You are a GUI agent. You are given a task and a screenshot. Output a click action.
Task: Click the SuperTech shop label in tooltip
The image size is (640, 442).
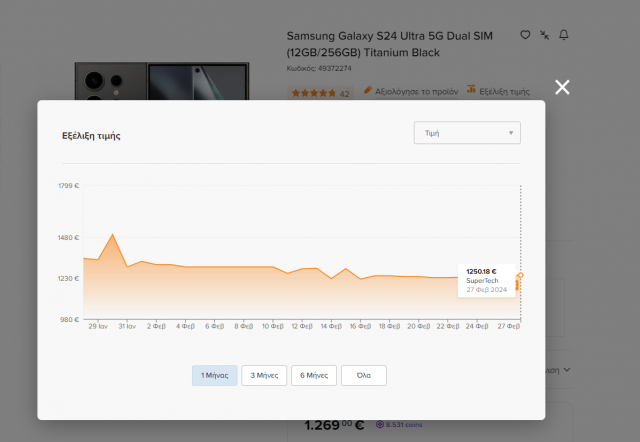482,280
